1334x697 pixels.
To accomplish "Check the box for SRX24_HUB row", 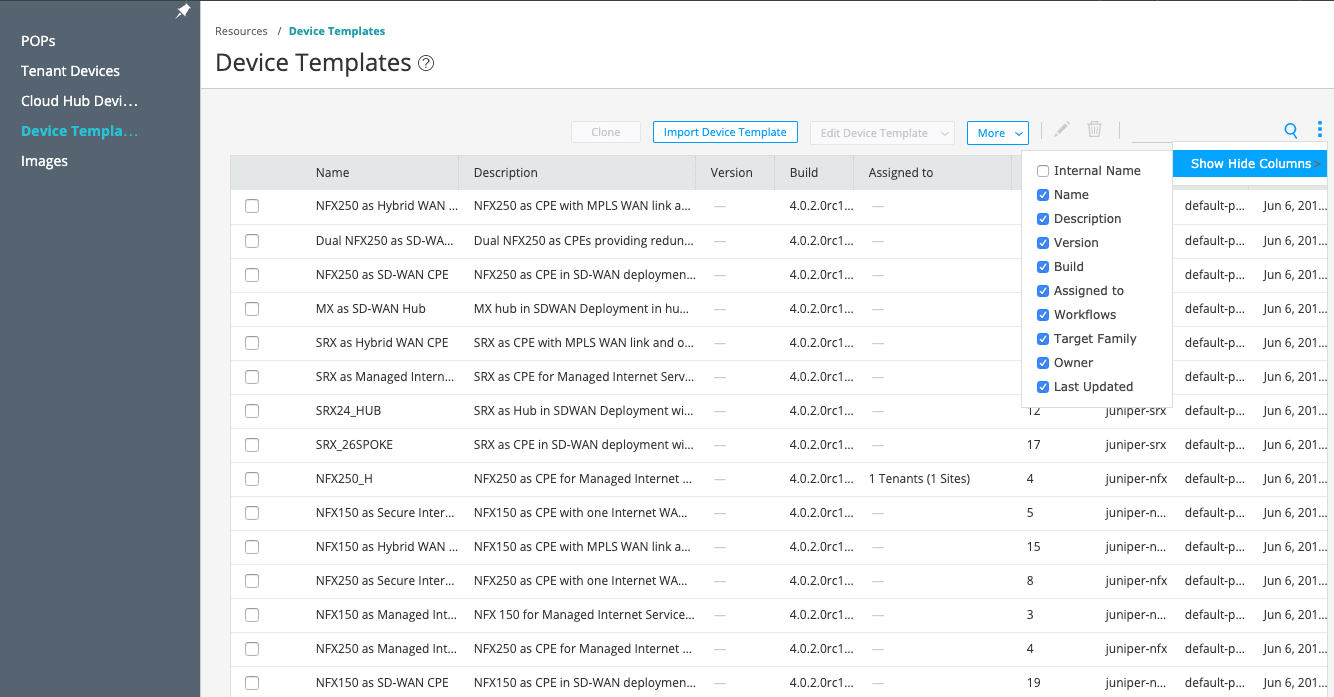I will (251, 410).
